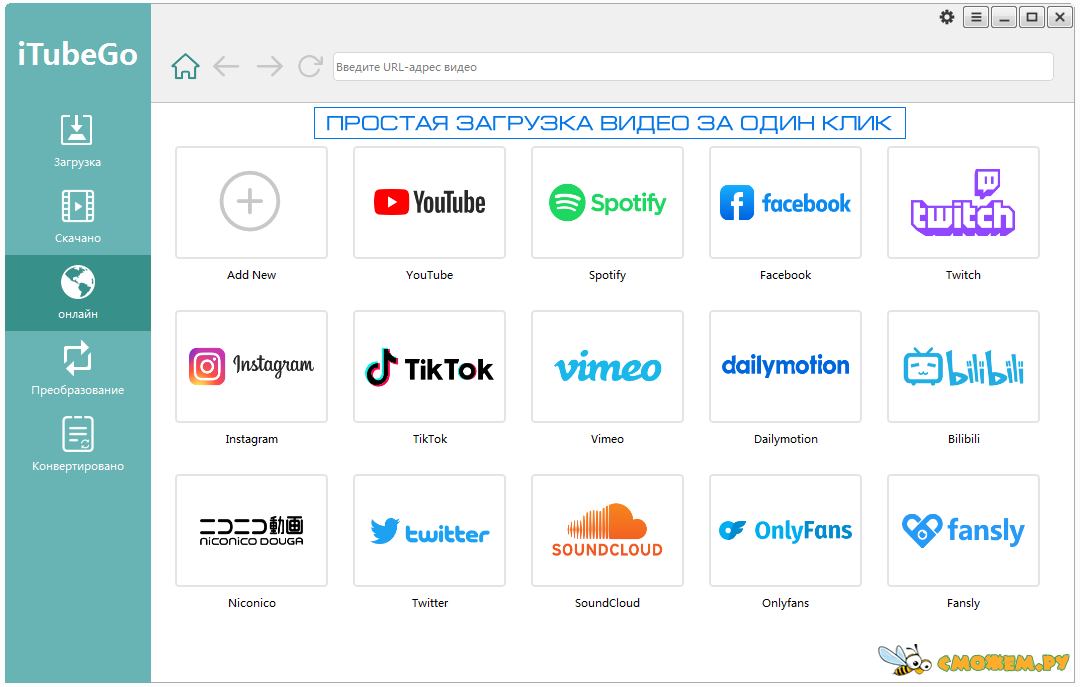1080x687 pixels.
Task: Click the 'Spotify' caption under the tile
Action: (x=607, y=275)
